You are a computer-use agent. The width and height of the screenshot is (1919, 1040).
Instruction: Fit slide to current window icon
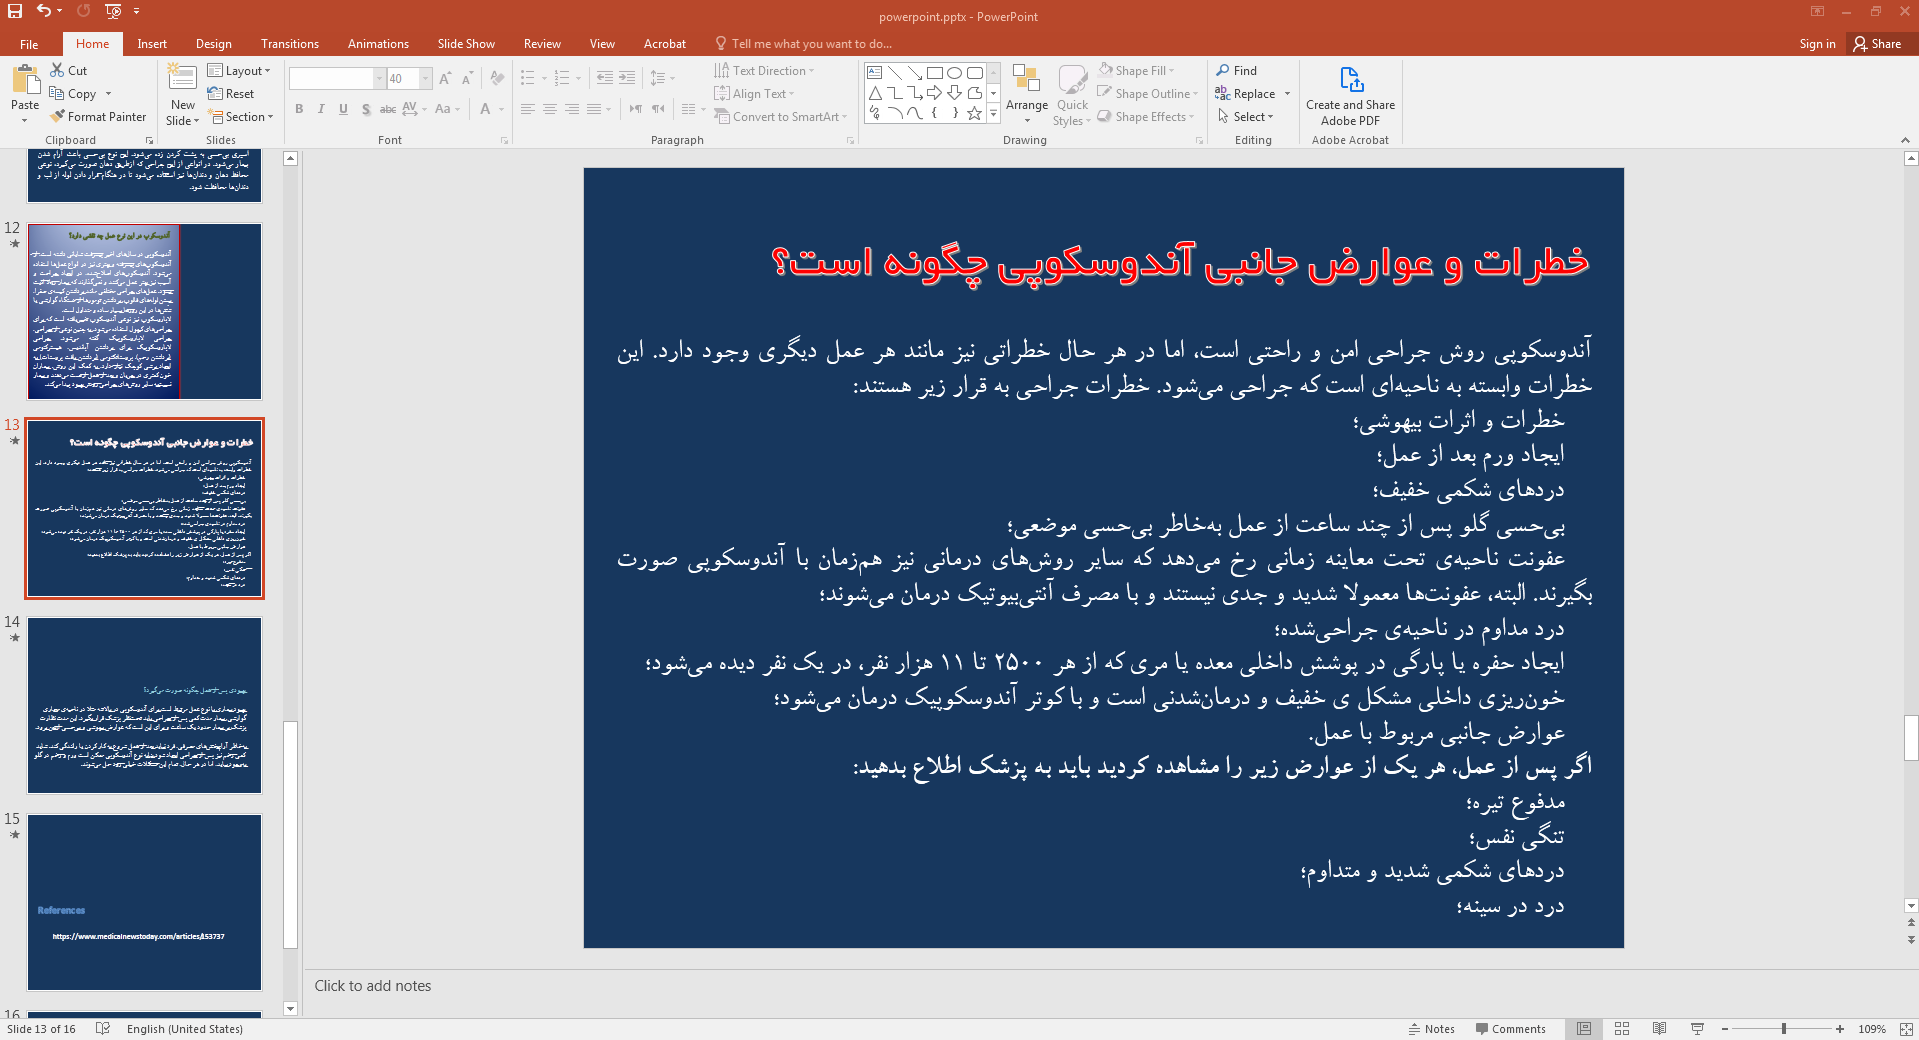pyautogui.click(x=1905, y=1029)
